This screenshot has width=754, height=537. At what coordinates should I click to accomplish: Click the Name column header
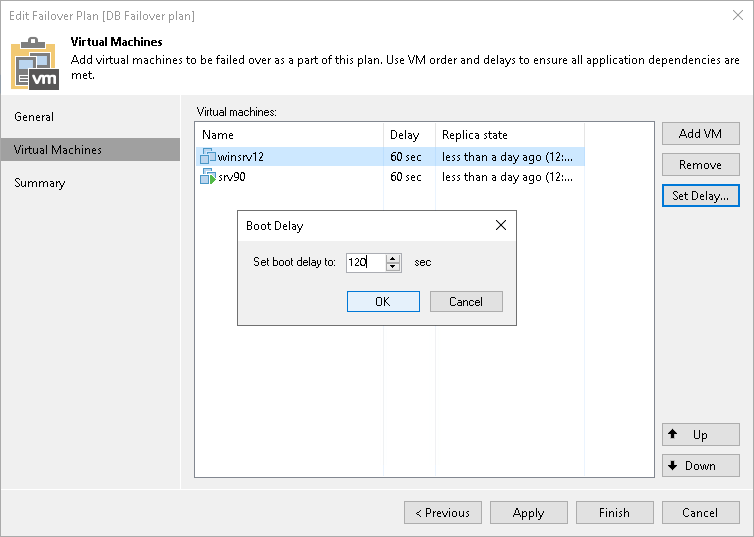click(290, 134)
